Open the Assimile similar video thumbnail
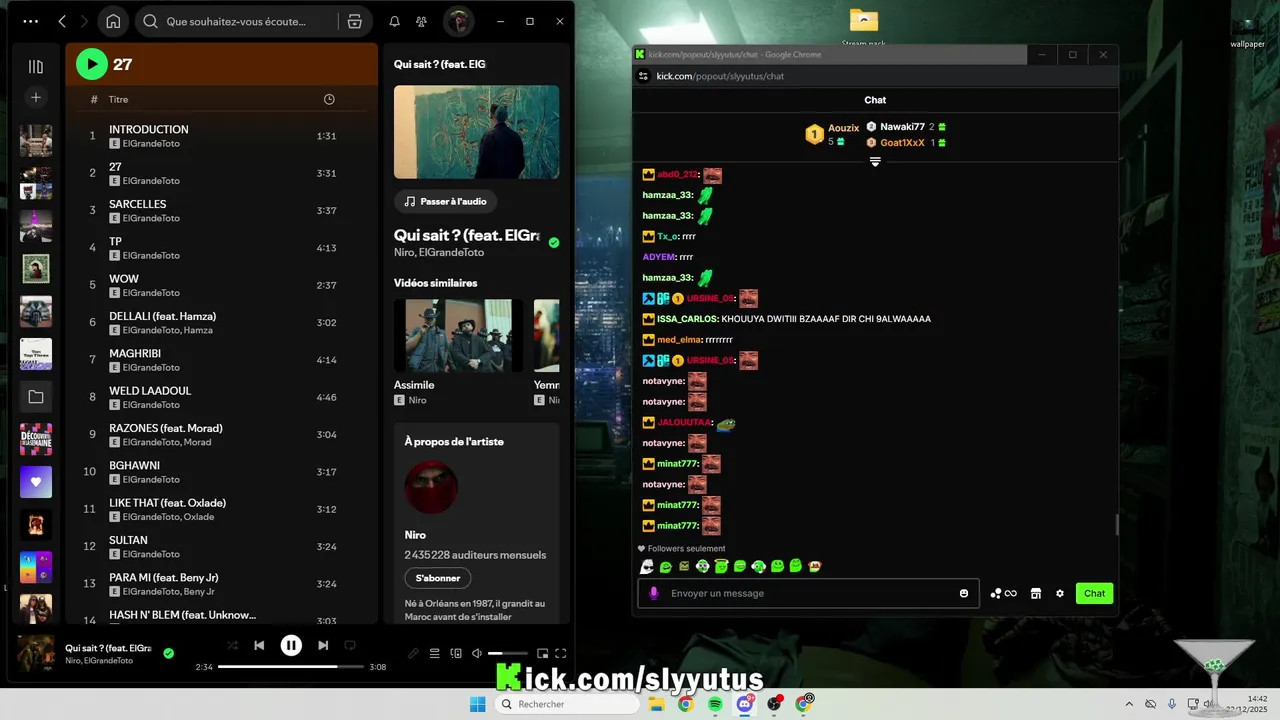The image size is (1280, 720). [458, 336]
